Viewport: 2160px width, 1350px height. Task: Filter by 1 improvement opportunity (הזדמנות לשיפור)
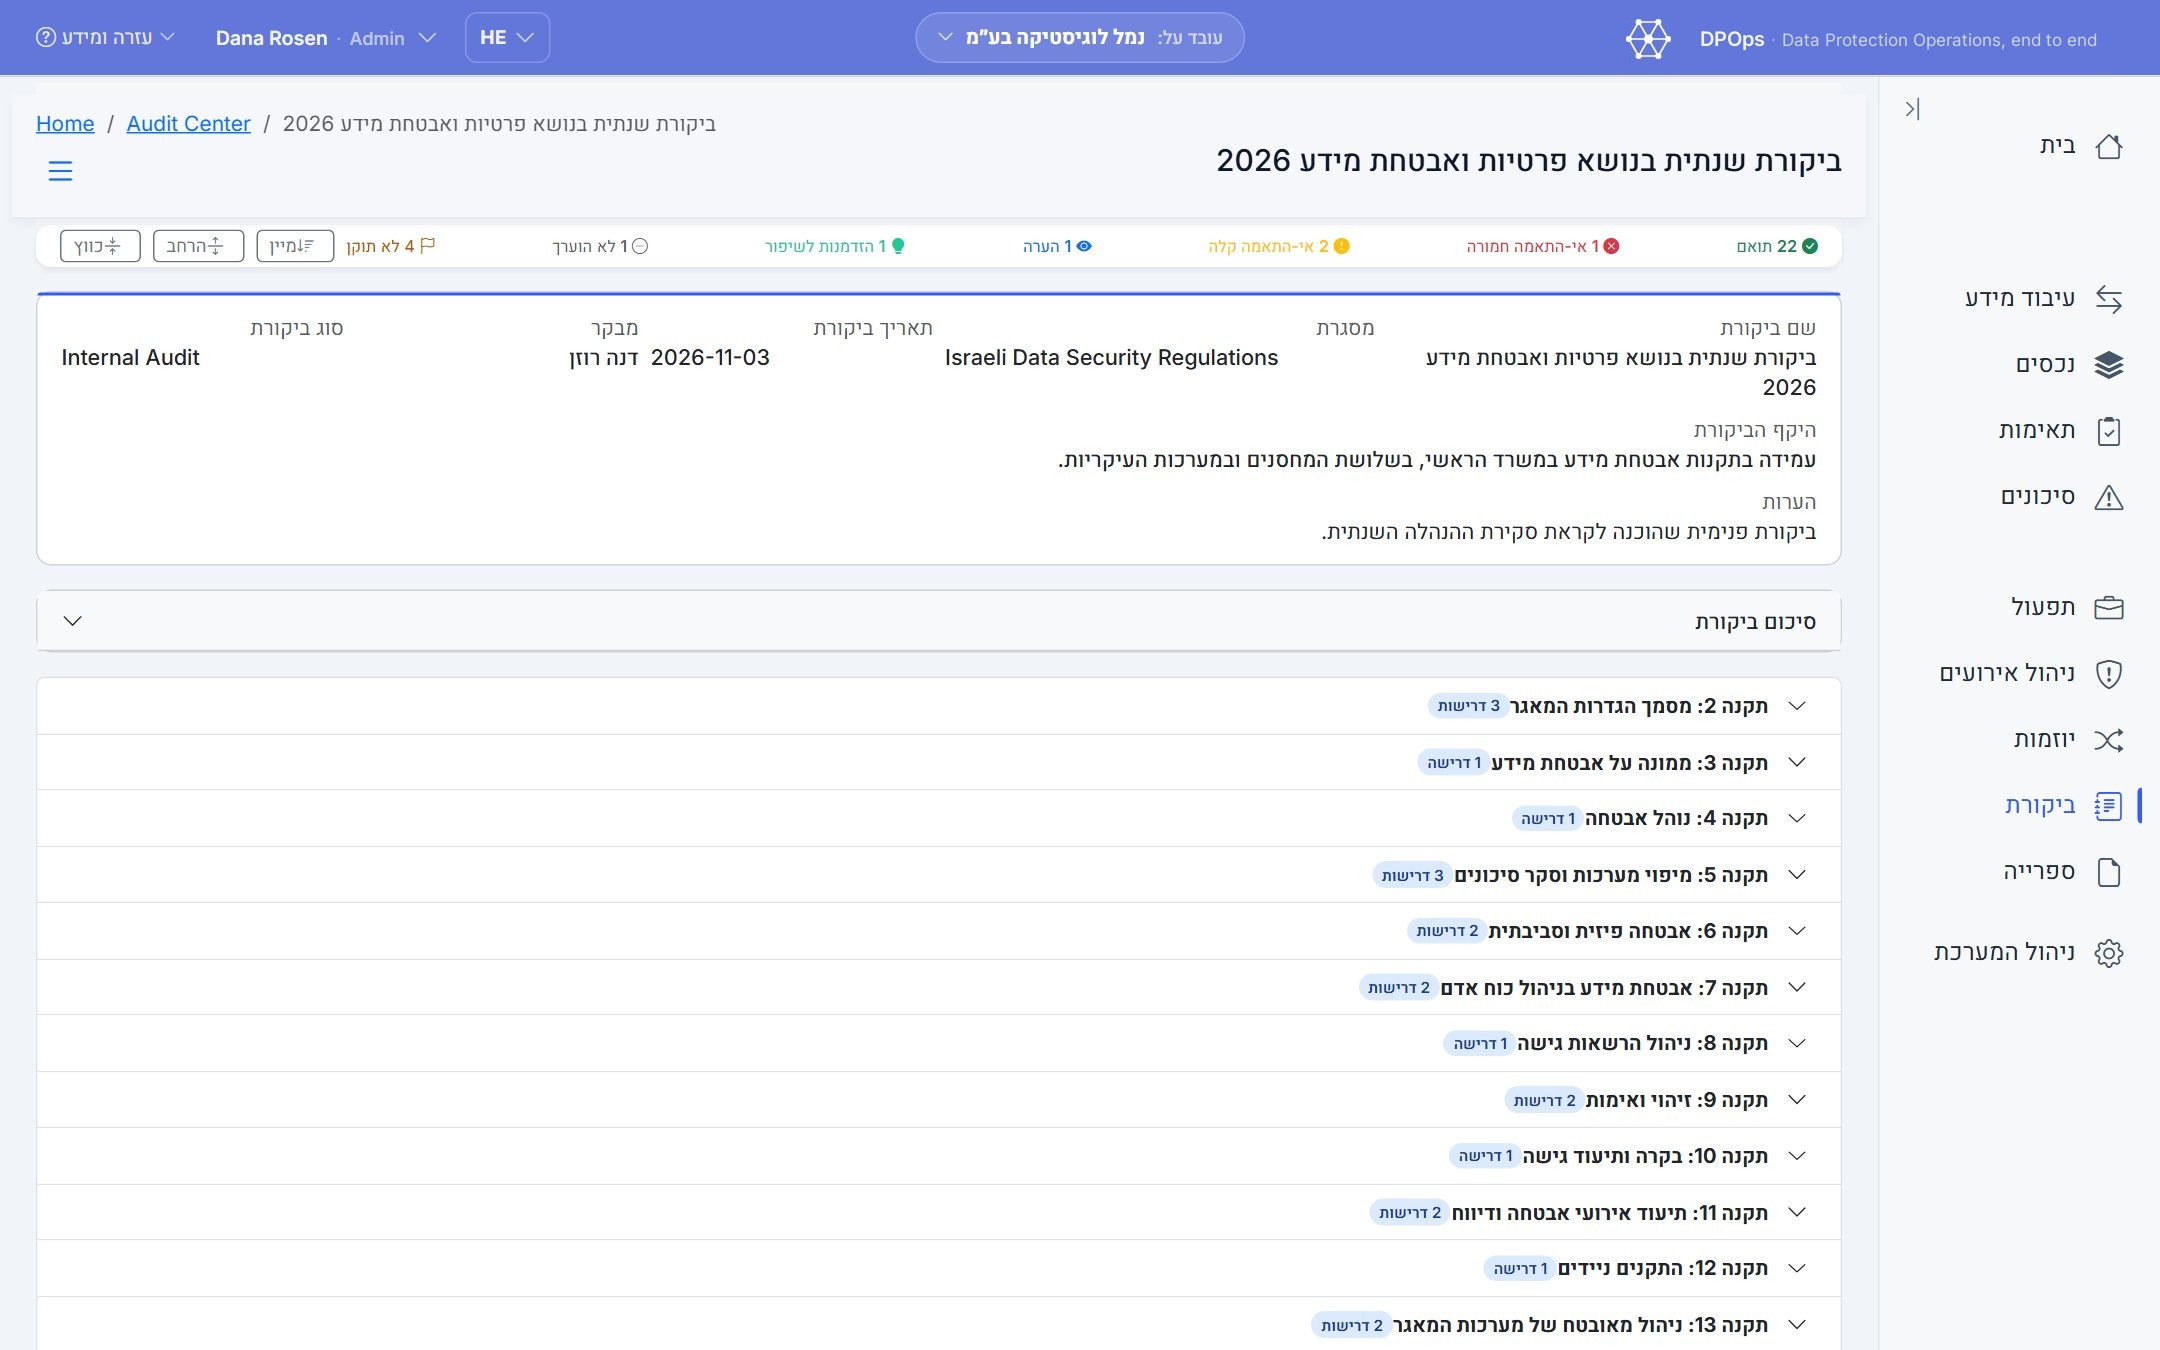(x=835, y=246)
